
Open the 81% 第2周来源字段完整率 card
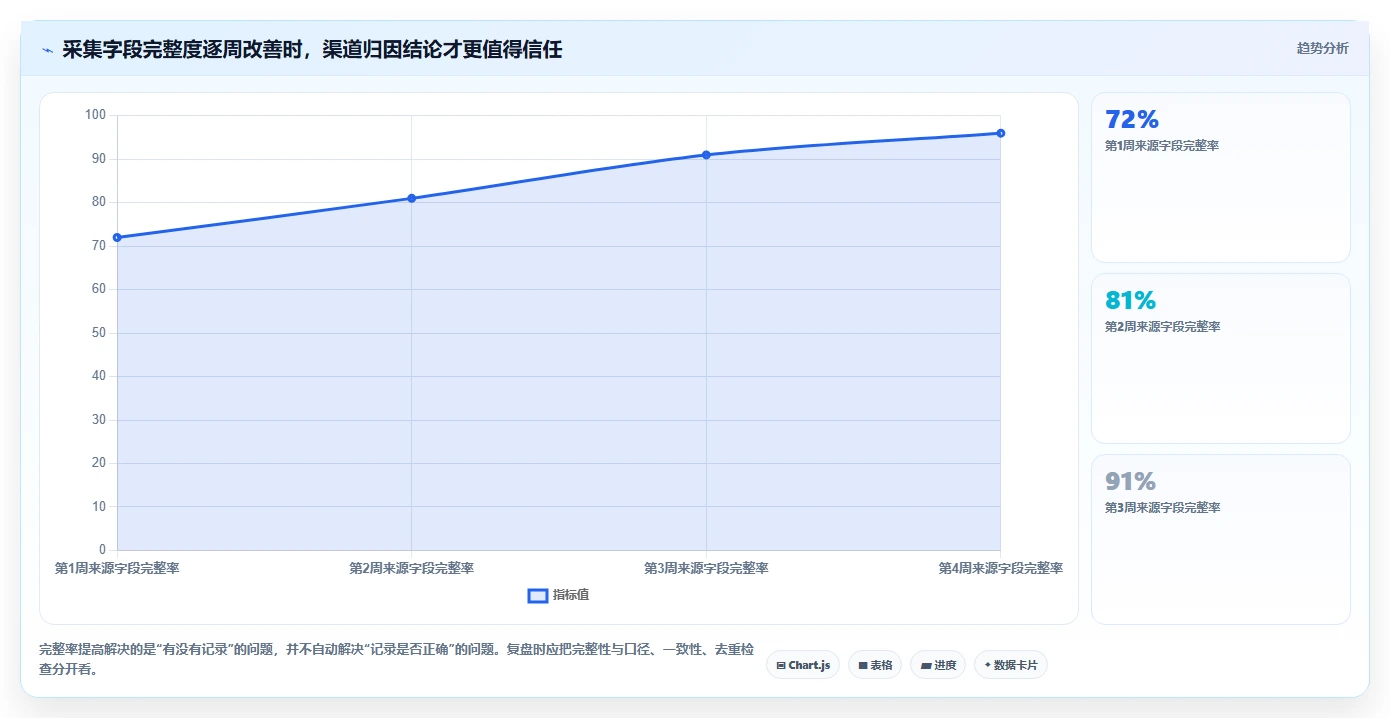point(1220,358)
